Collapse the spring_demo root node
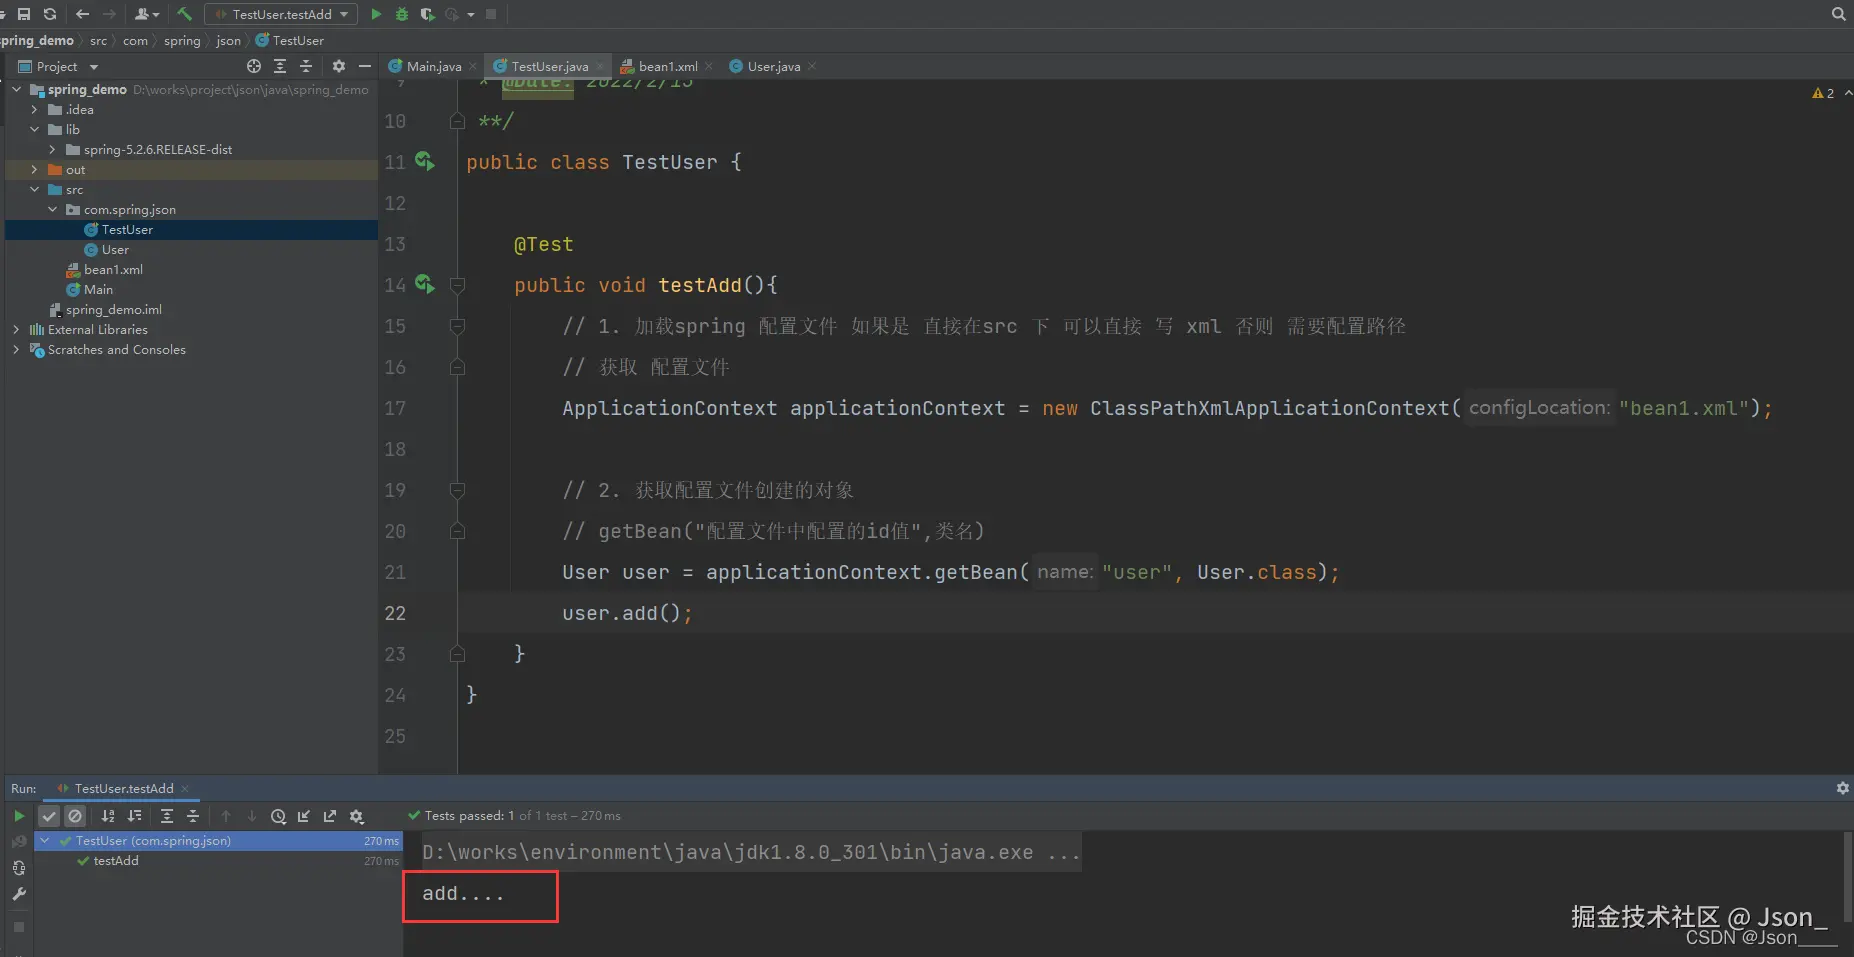The height and width of the screenshot is (957, 1854). tap(17, 89)
